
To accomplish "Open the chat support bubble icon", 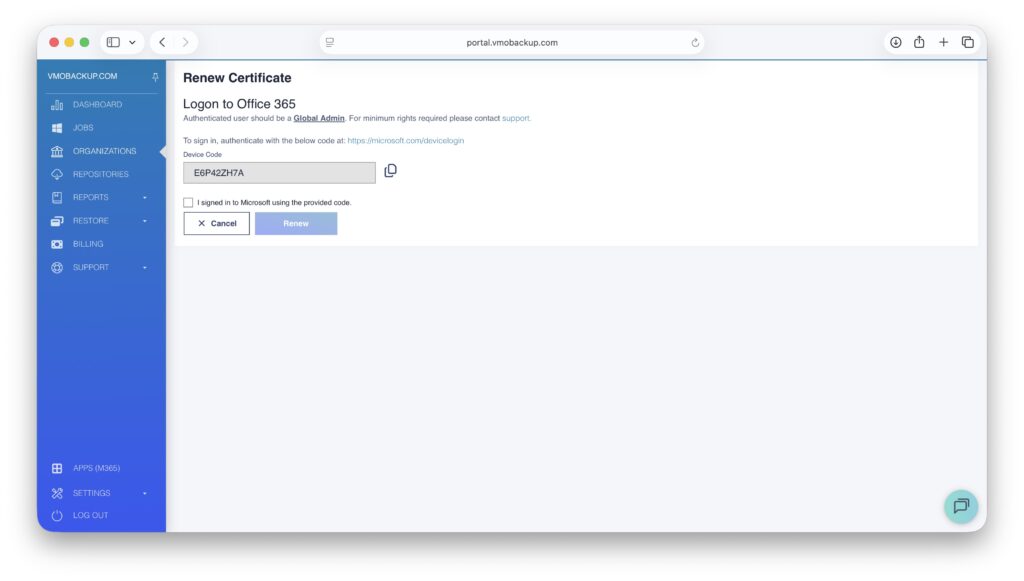I will [x=960, y=506].
